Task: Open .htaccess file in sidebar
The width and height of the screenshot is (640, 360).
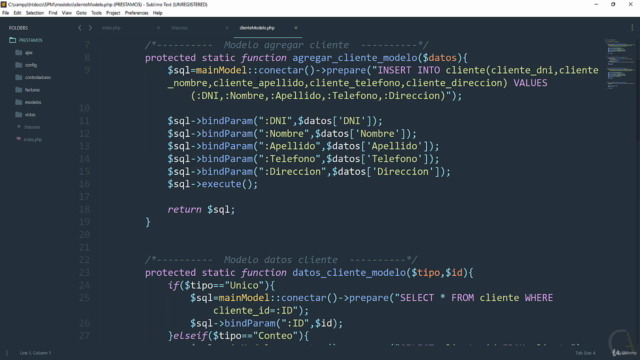Action: click(x=32, y=127)
